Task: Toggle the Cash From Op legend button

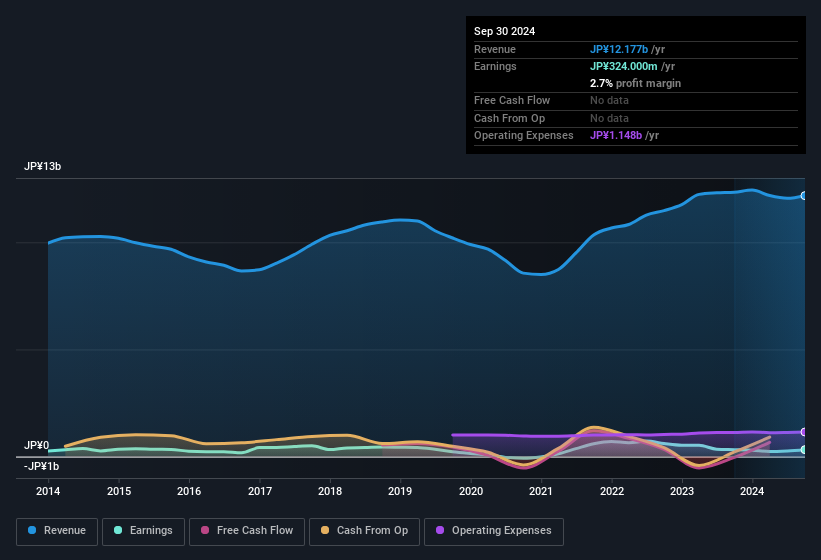Action: click(364, 531)
